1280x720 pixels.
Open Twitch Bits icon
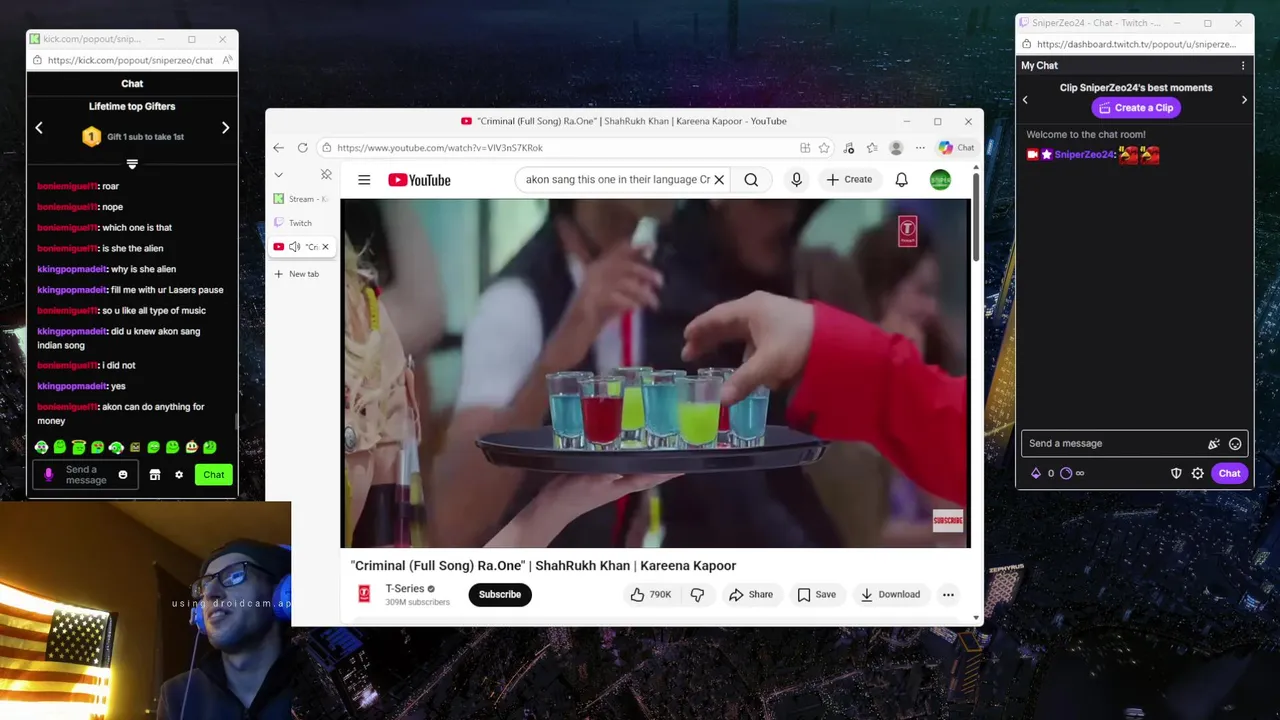click(x=1036, y=473)
